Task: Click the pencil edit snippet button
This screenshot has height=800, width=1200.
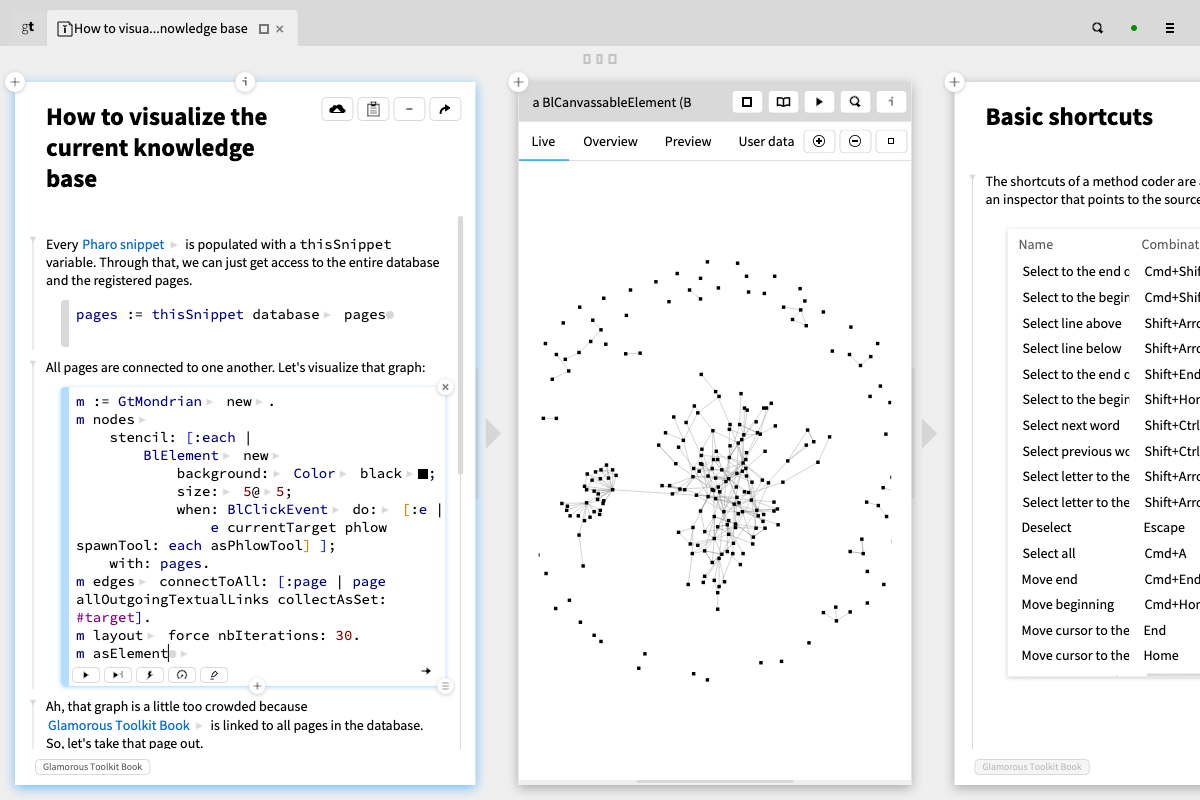Action: pos(214,675)
